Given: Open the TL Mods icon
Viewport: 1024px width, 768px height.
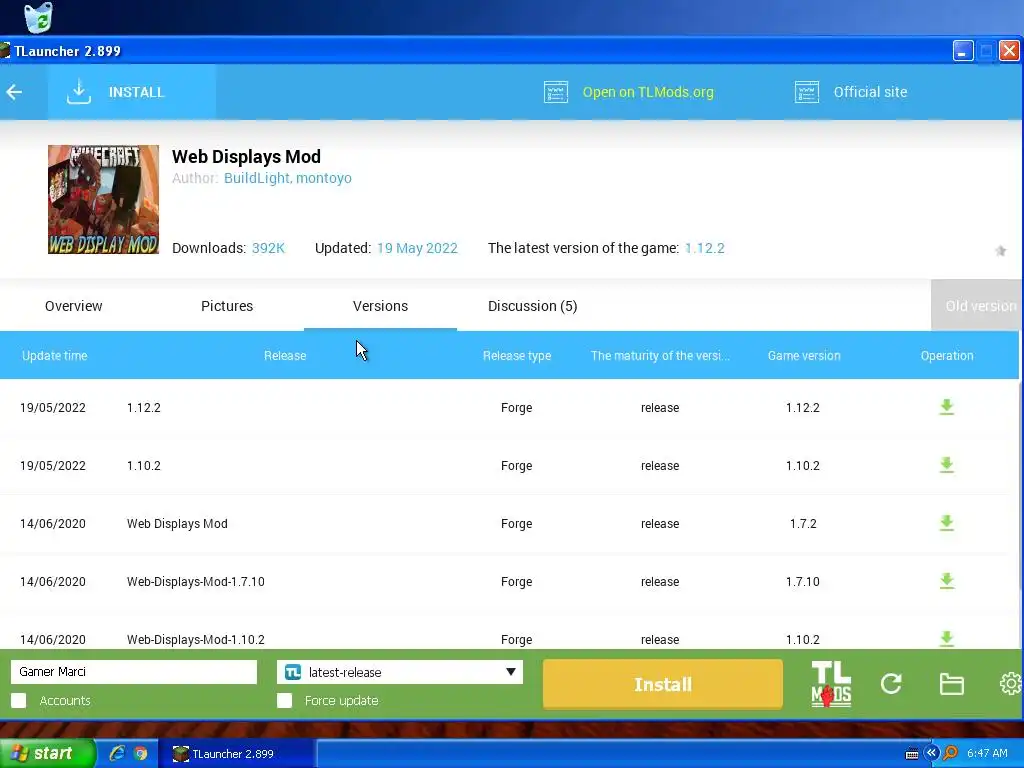Looking at the screenshot, I should pos(831,684).
